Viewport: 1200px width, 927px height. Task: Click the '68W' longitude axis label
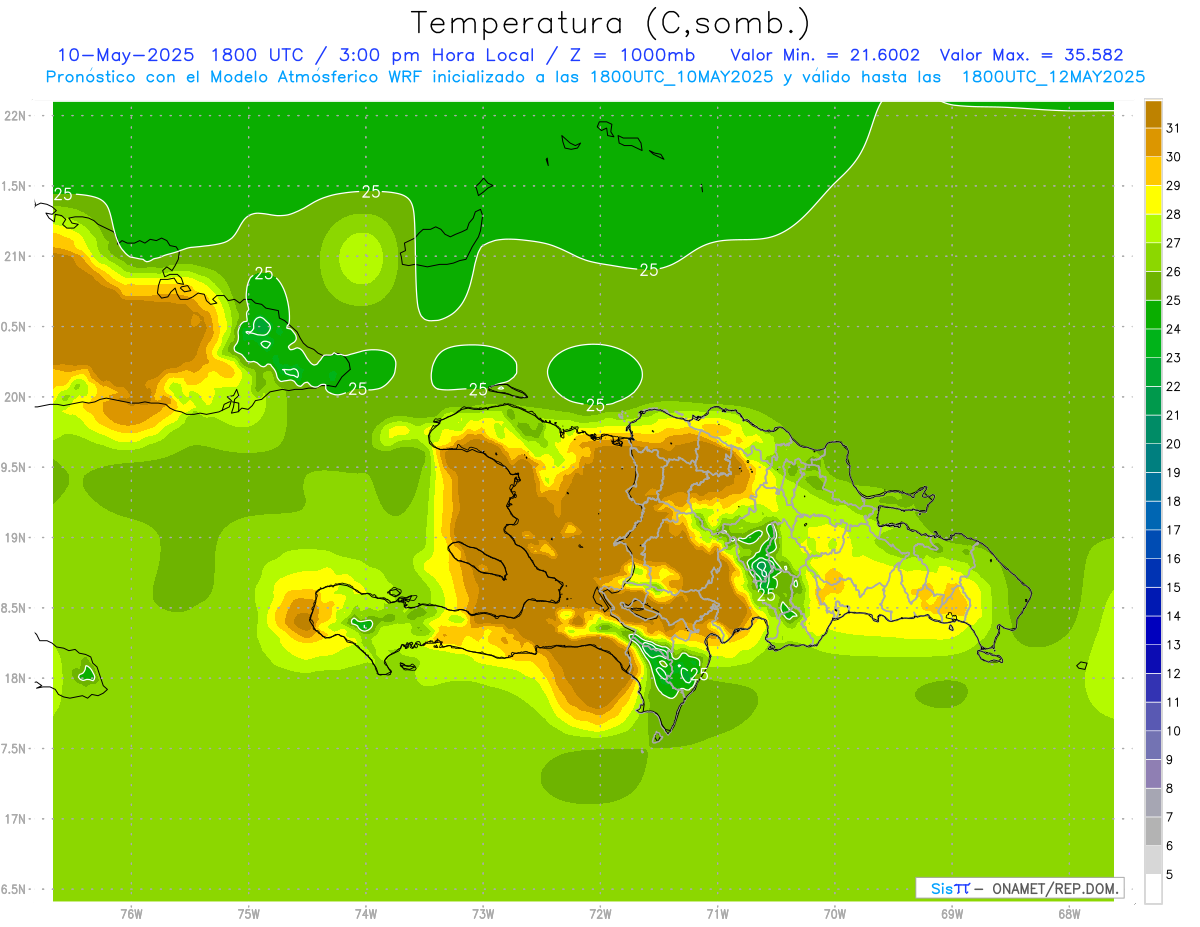1069,914
